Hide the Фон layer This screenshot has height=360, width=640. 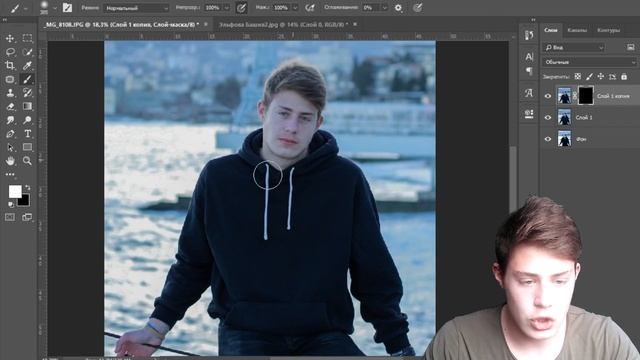548,139
